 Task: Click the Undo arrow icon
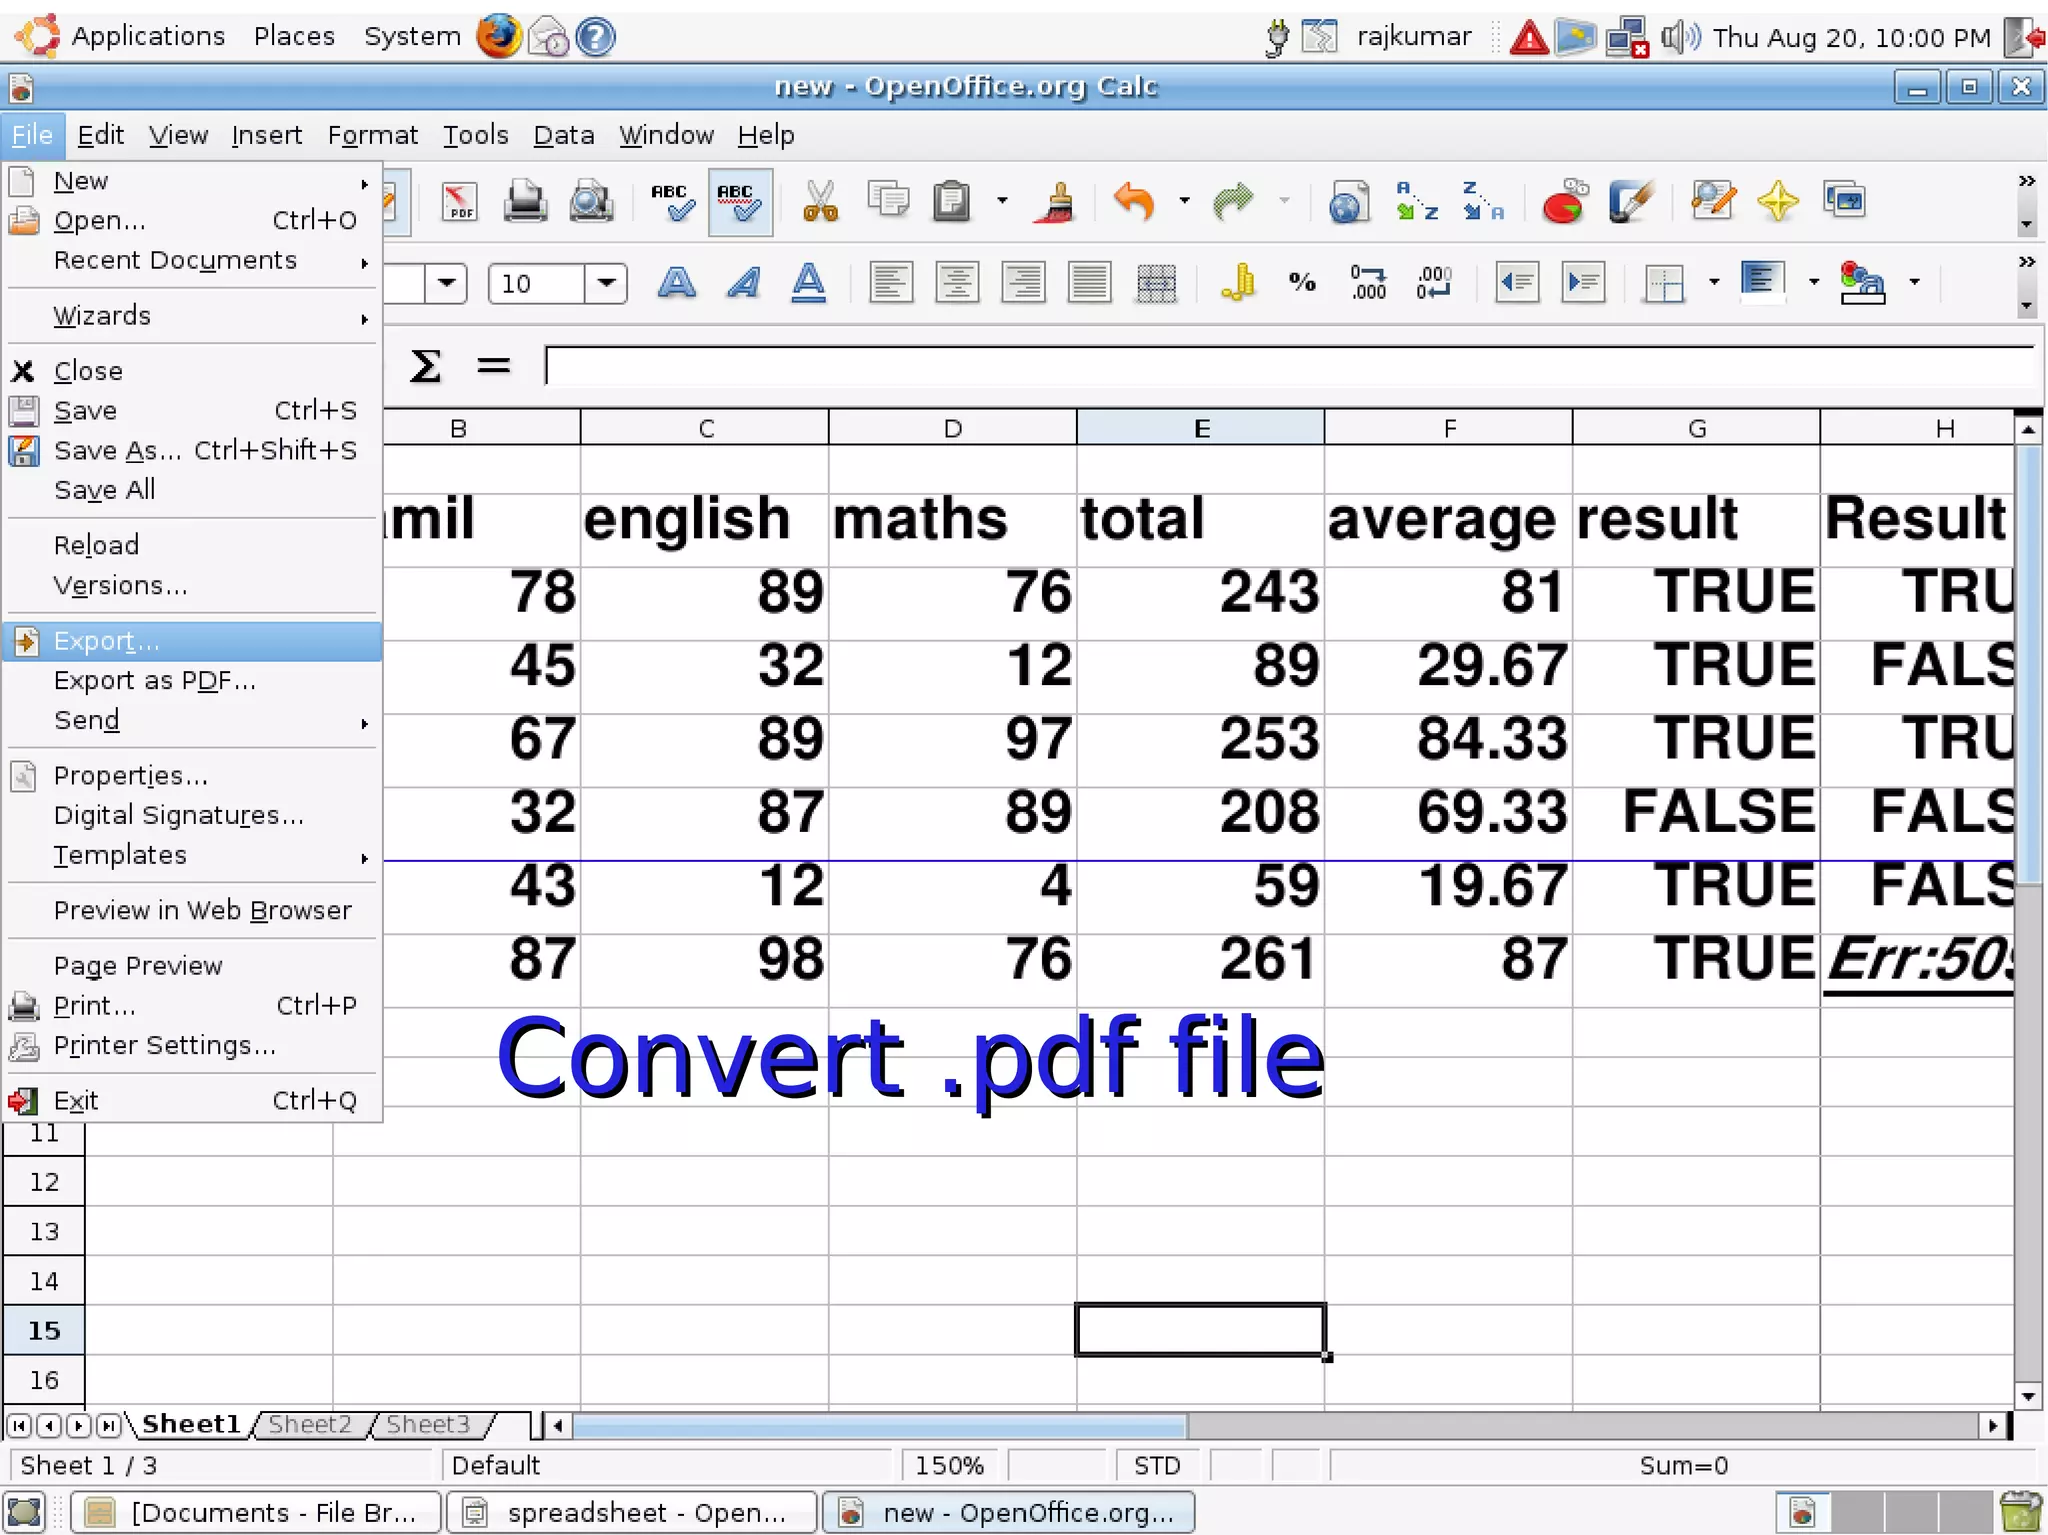[1135, 202]
